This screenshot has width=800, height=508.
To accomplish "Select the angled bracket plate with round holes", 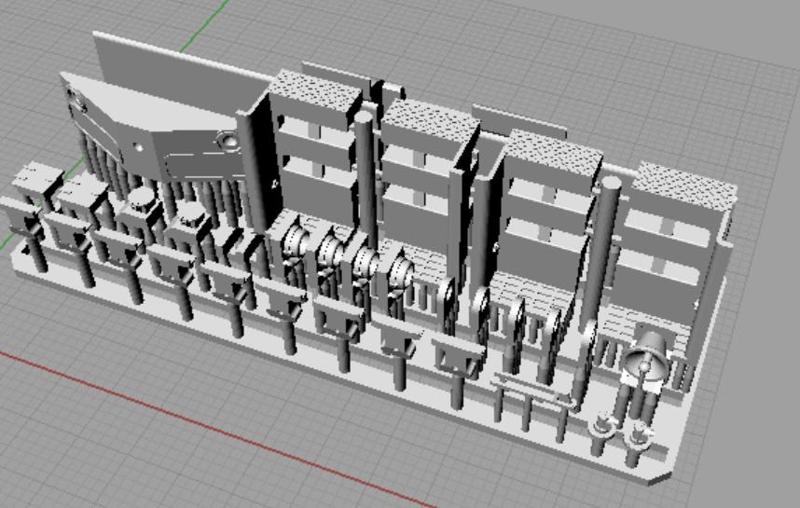I will tap(153, 128).
